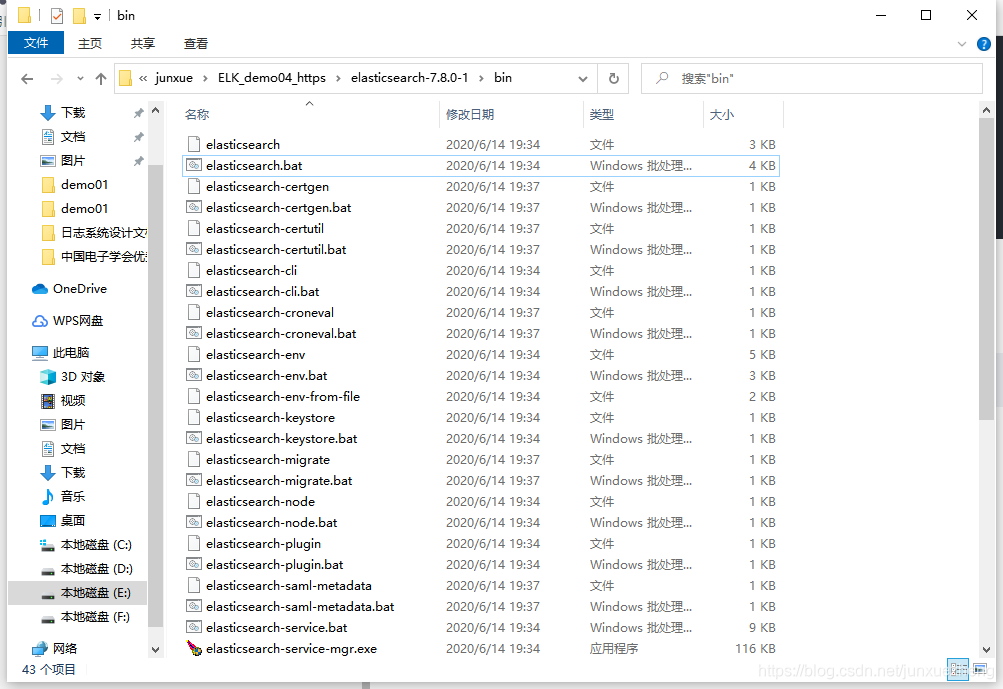
Task: Click the Back navigation arrow
Action: tap(27, 79)
